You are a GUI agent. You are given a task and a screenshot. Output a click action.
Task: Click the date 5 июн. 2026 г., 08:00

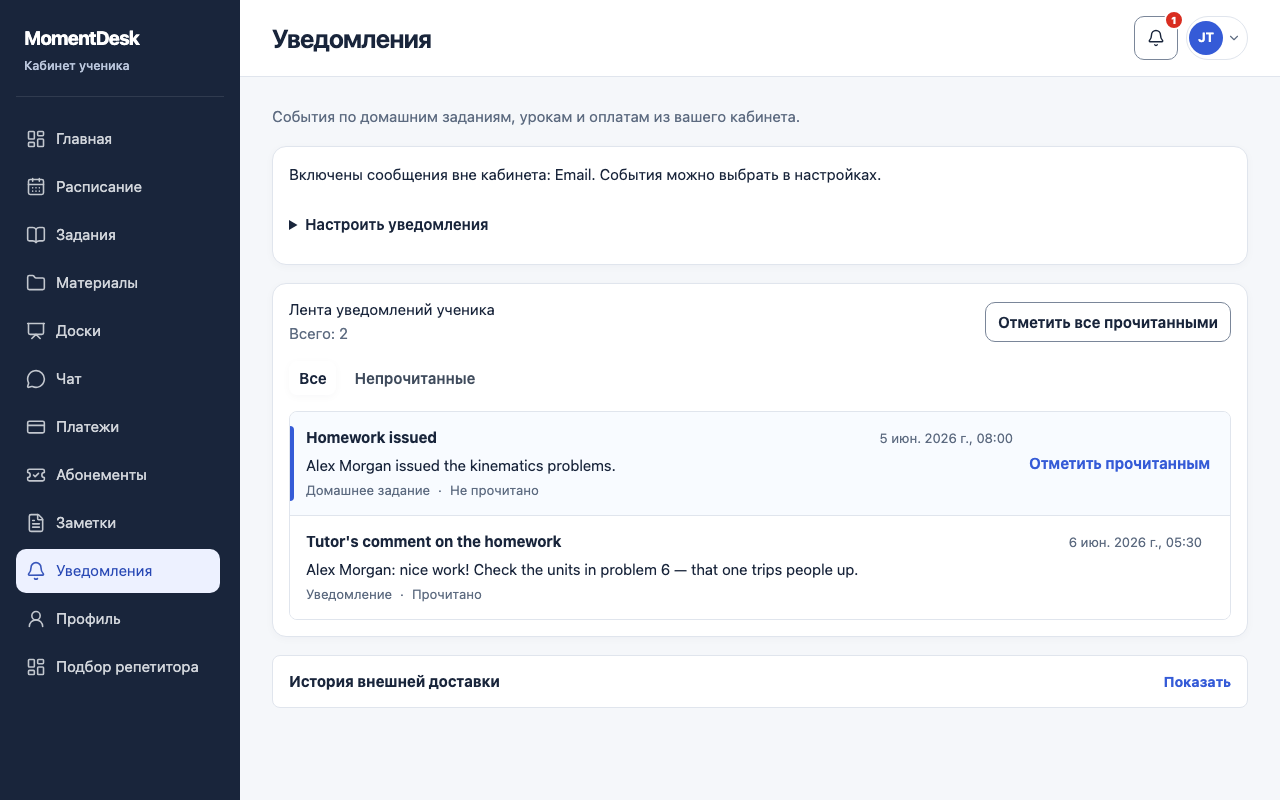pyautogui.click(x=946, y=439)
